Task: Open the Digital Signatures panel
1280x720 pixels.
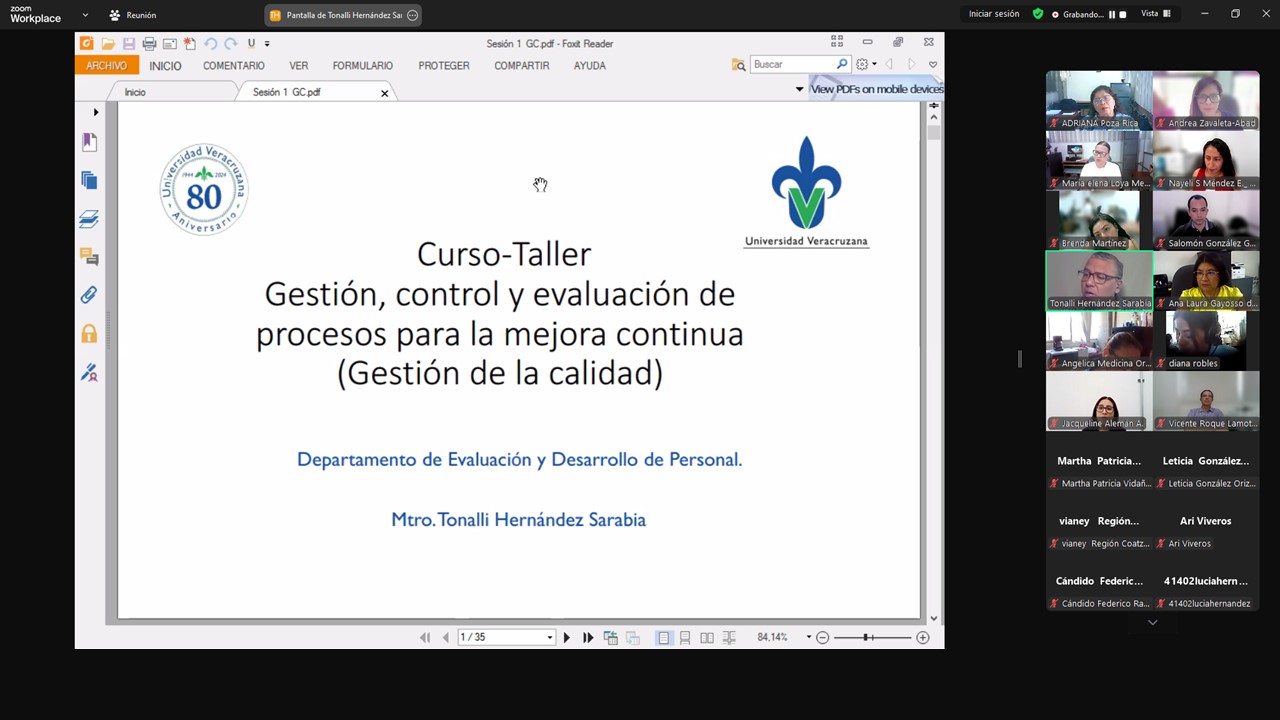Action: click(x=89, y=373)
